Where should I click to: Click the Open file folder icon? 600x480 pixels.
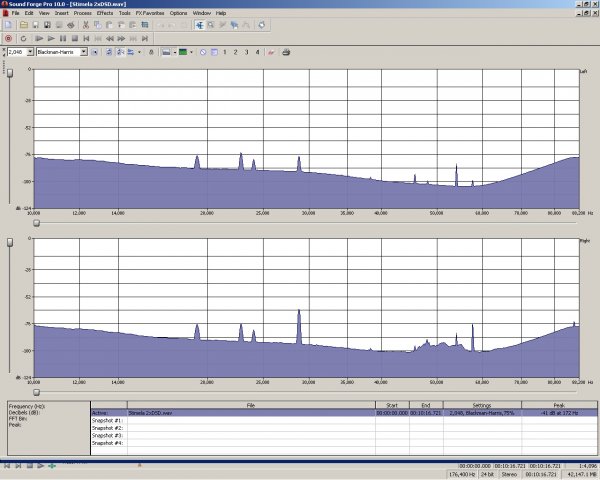click(x=22, y=25)
